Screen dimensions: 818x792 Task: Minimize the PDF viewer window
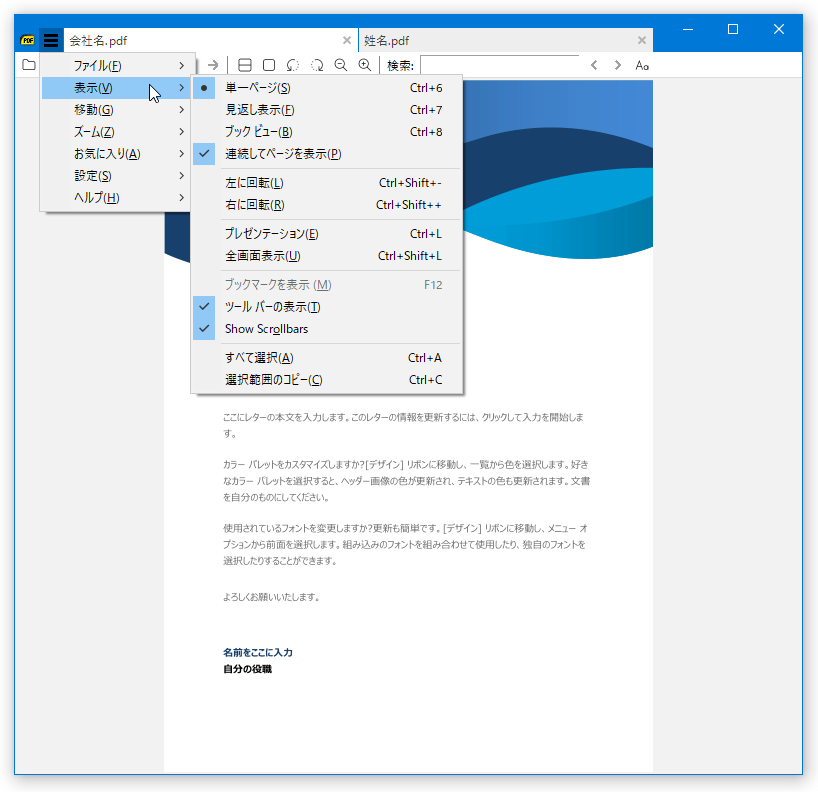[688, 29]
